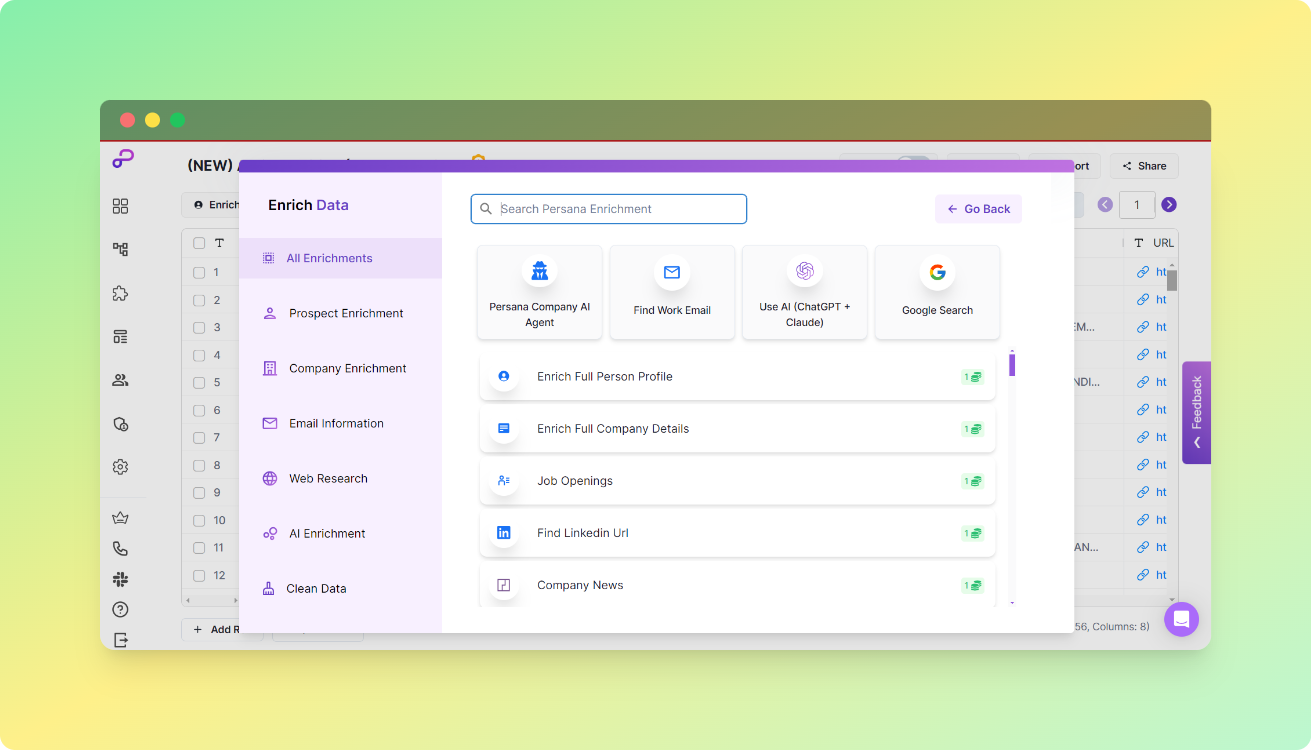Open the puzzle integrations icon
1311x750 pixels.
120,293
